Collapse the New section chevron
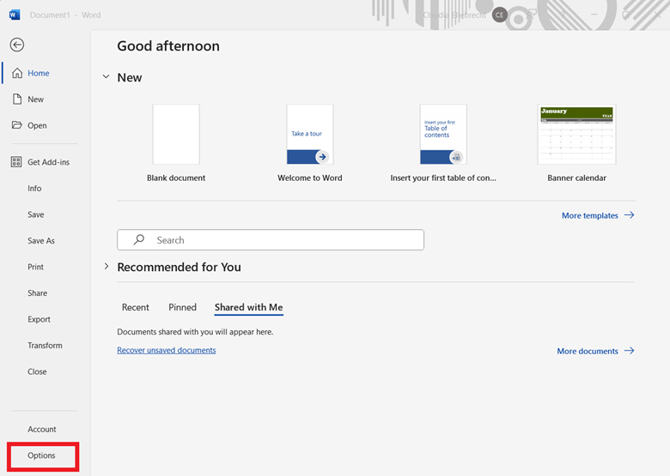The width and height of the screenshot is (670, 476). tap(106, 77)
